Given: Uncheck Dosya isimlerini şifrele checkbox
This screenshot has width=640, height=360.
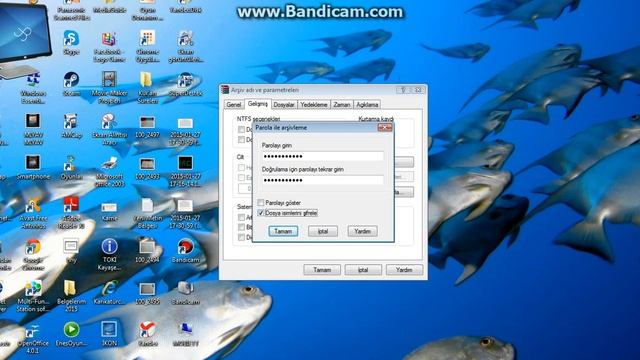Looking at the screenshot, I should pos(260,213).
